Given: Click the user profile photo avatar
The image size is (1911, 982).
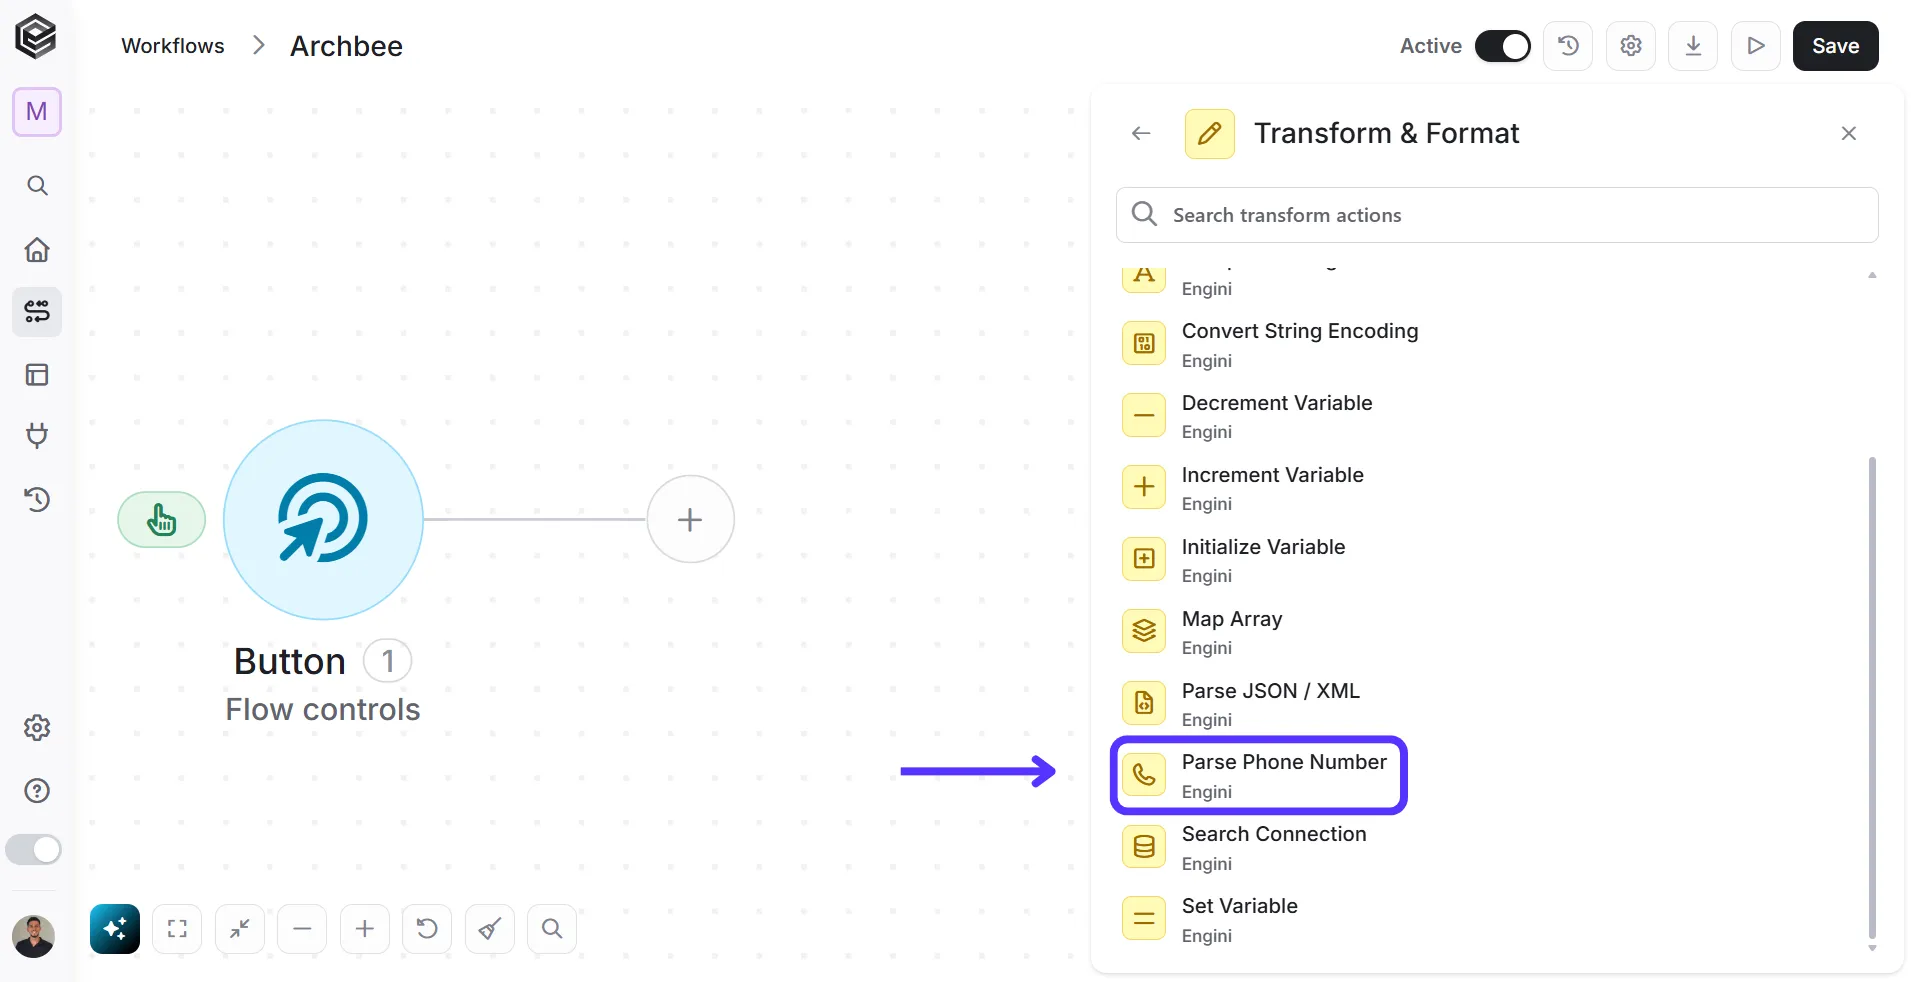Looking at the screenshot, I should 33,937.
